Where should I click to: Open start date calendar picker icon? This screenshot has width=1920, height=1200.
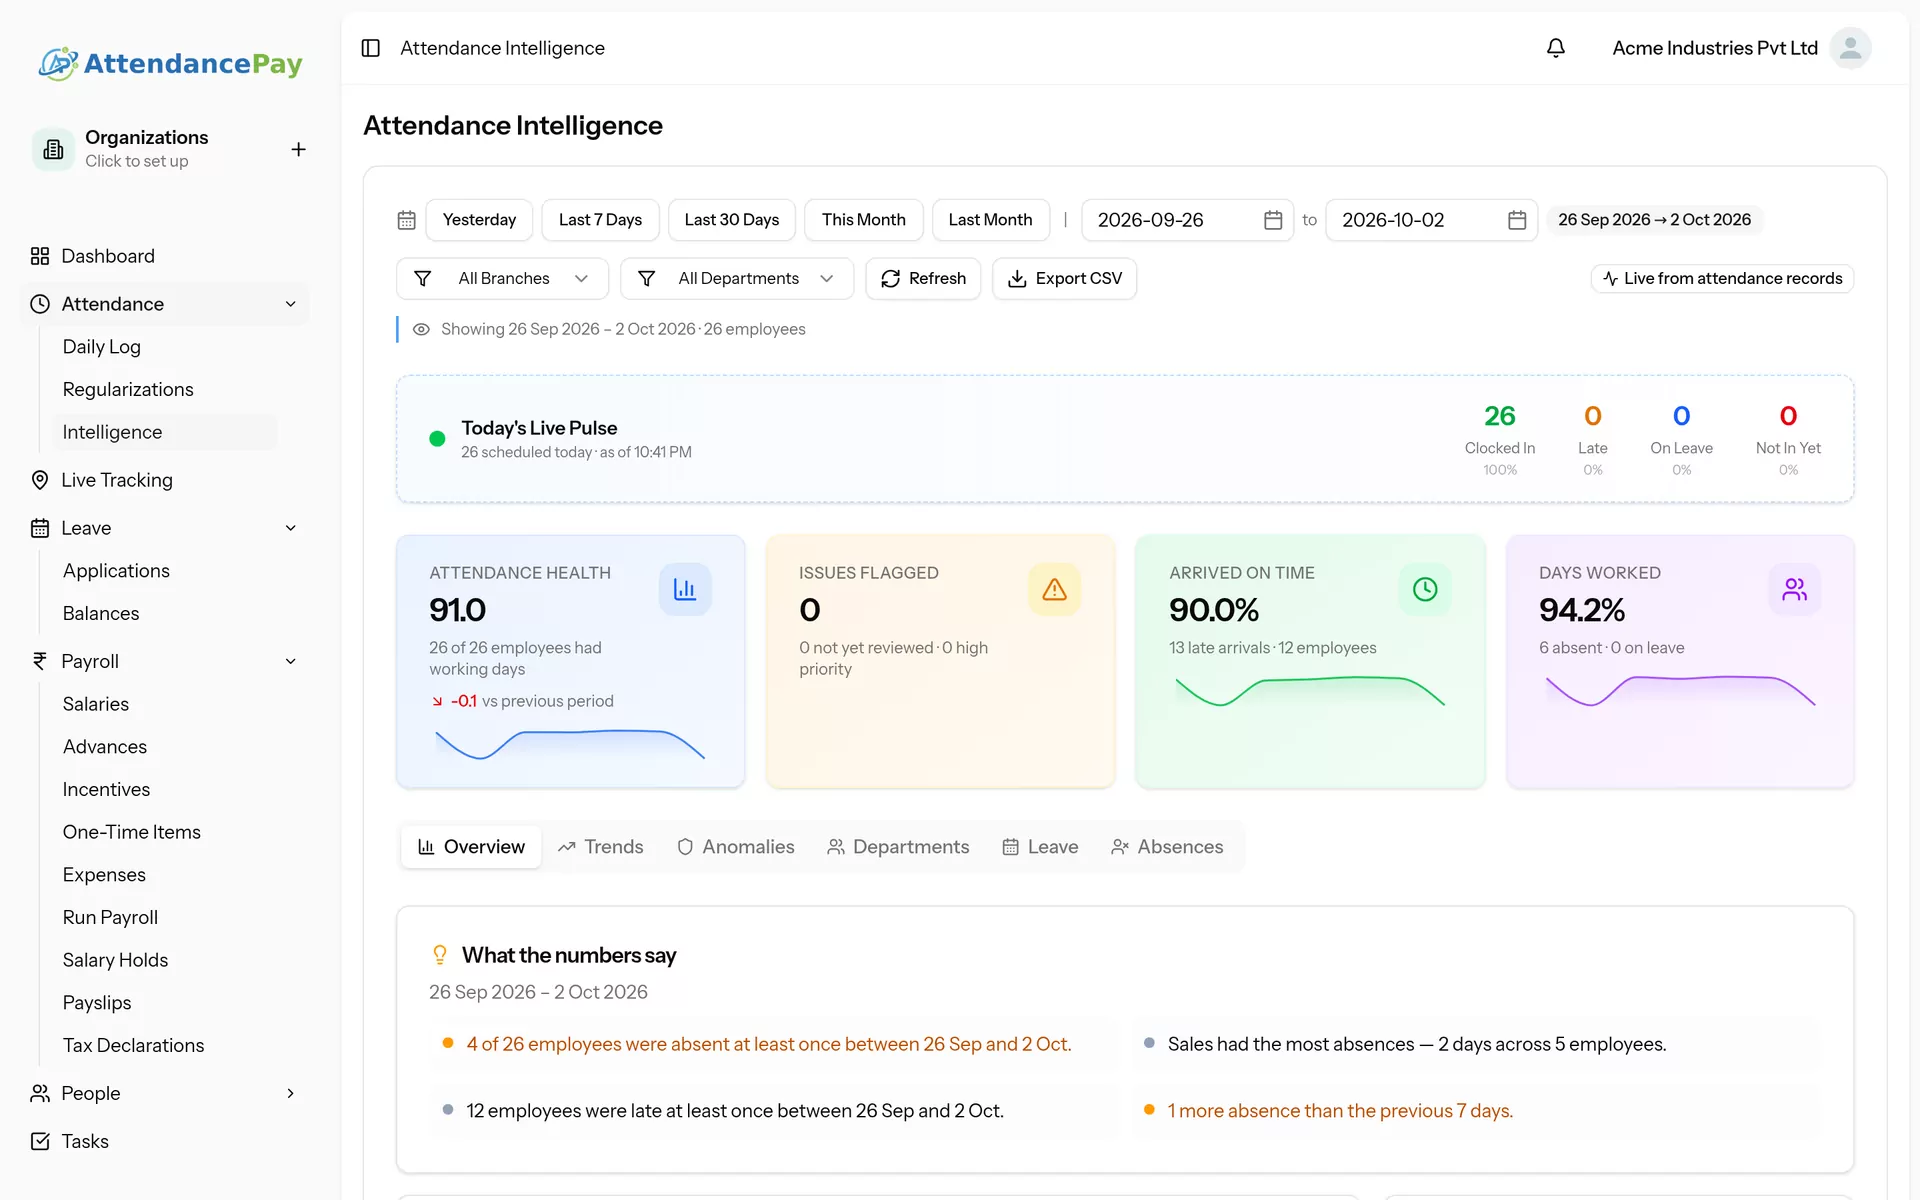coord(1273,220)
